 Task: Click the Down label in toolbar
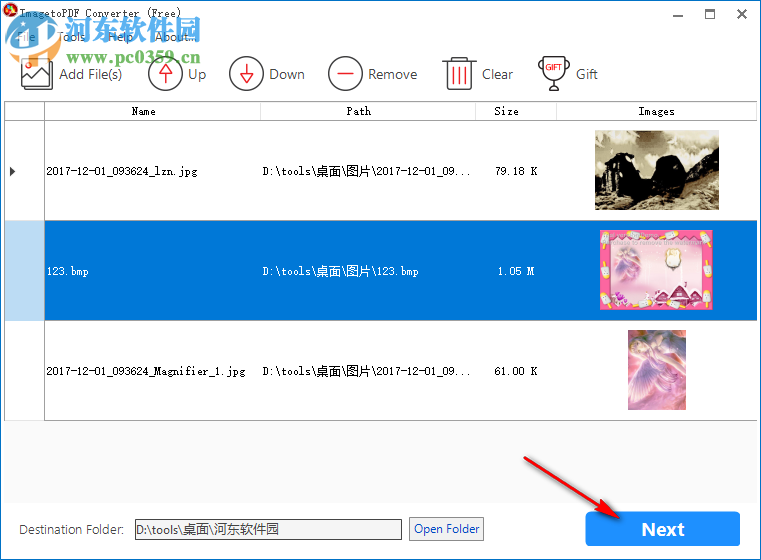pyautogui.click(x=287, y=74)
